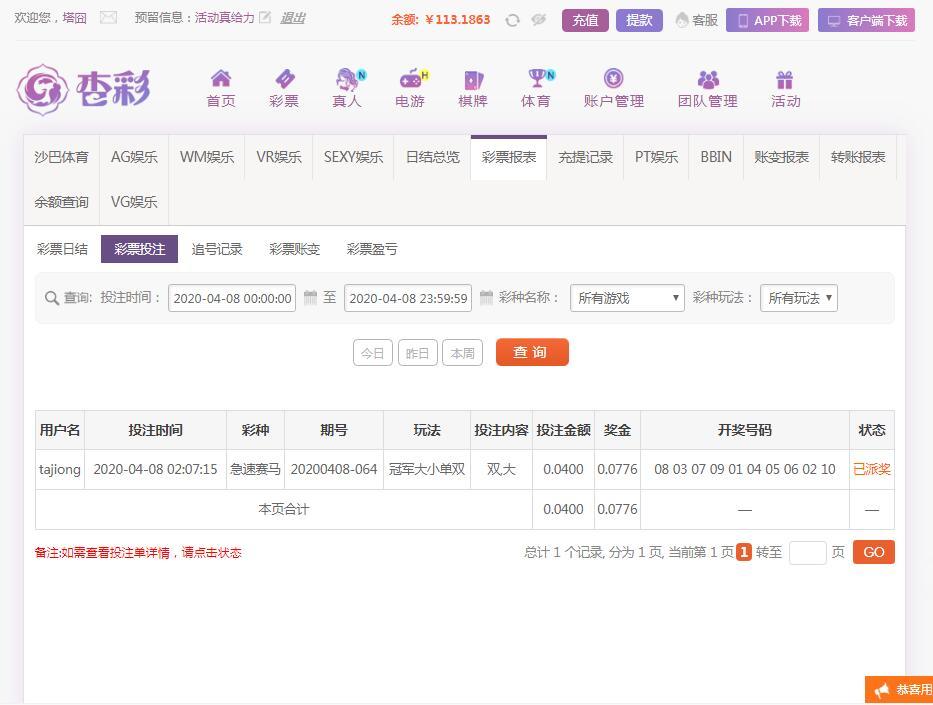Expand the 彩种名称 所有游戏 dropdown

coord(627,298)
